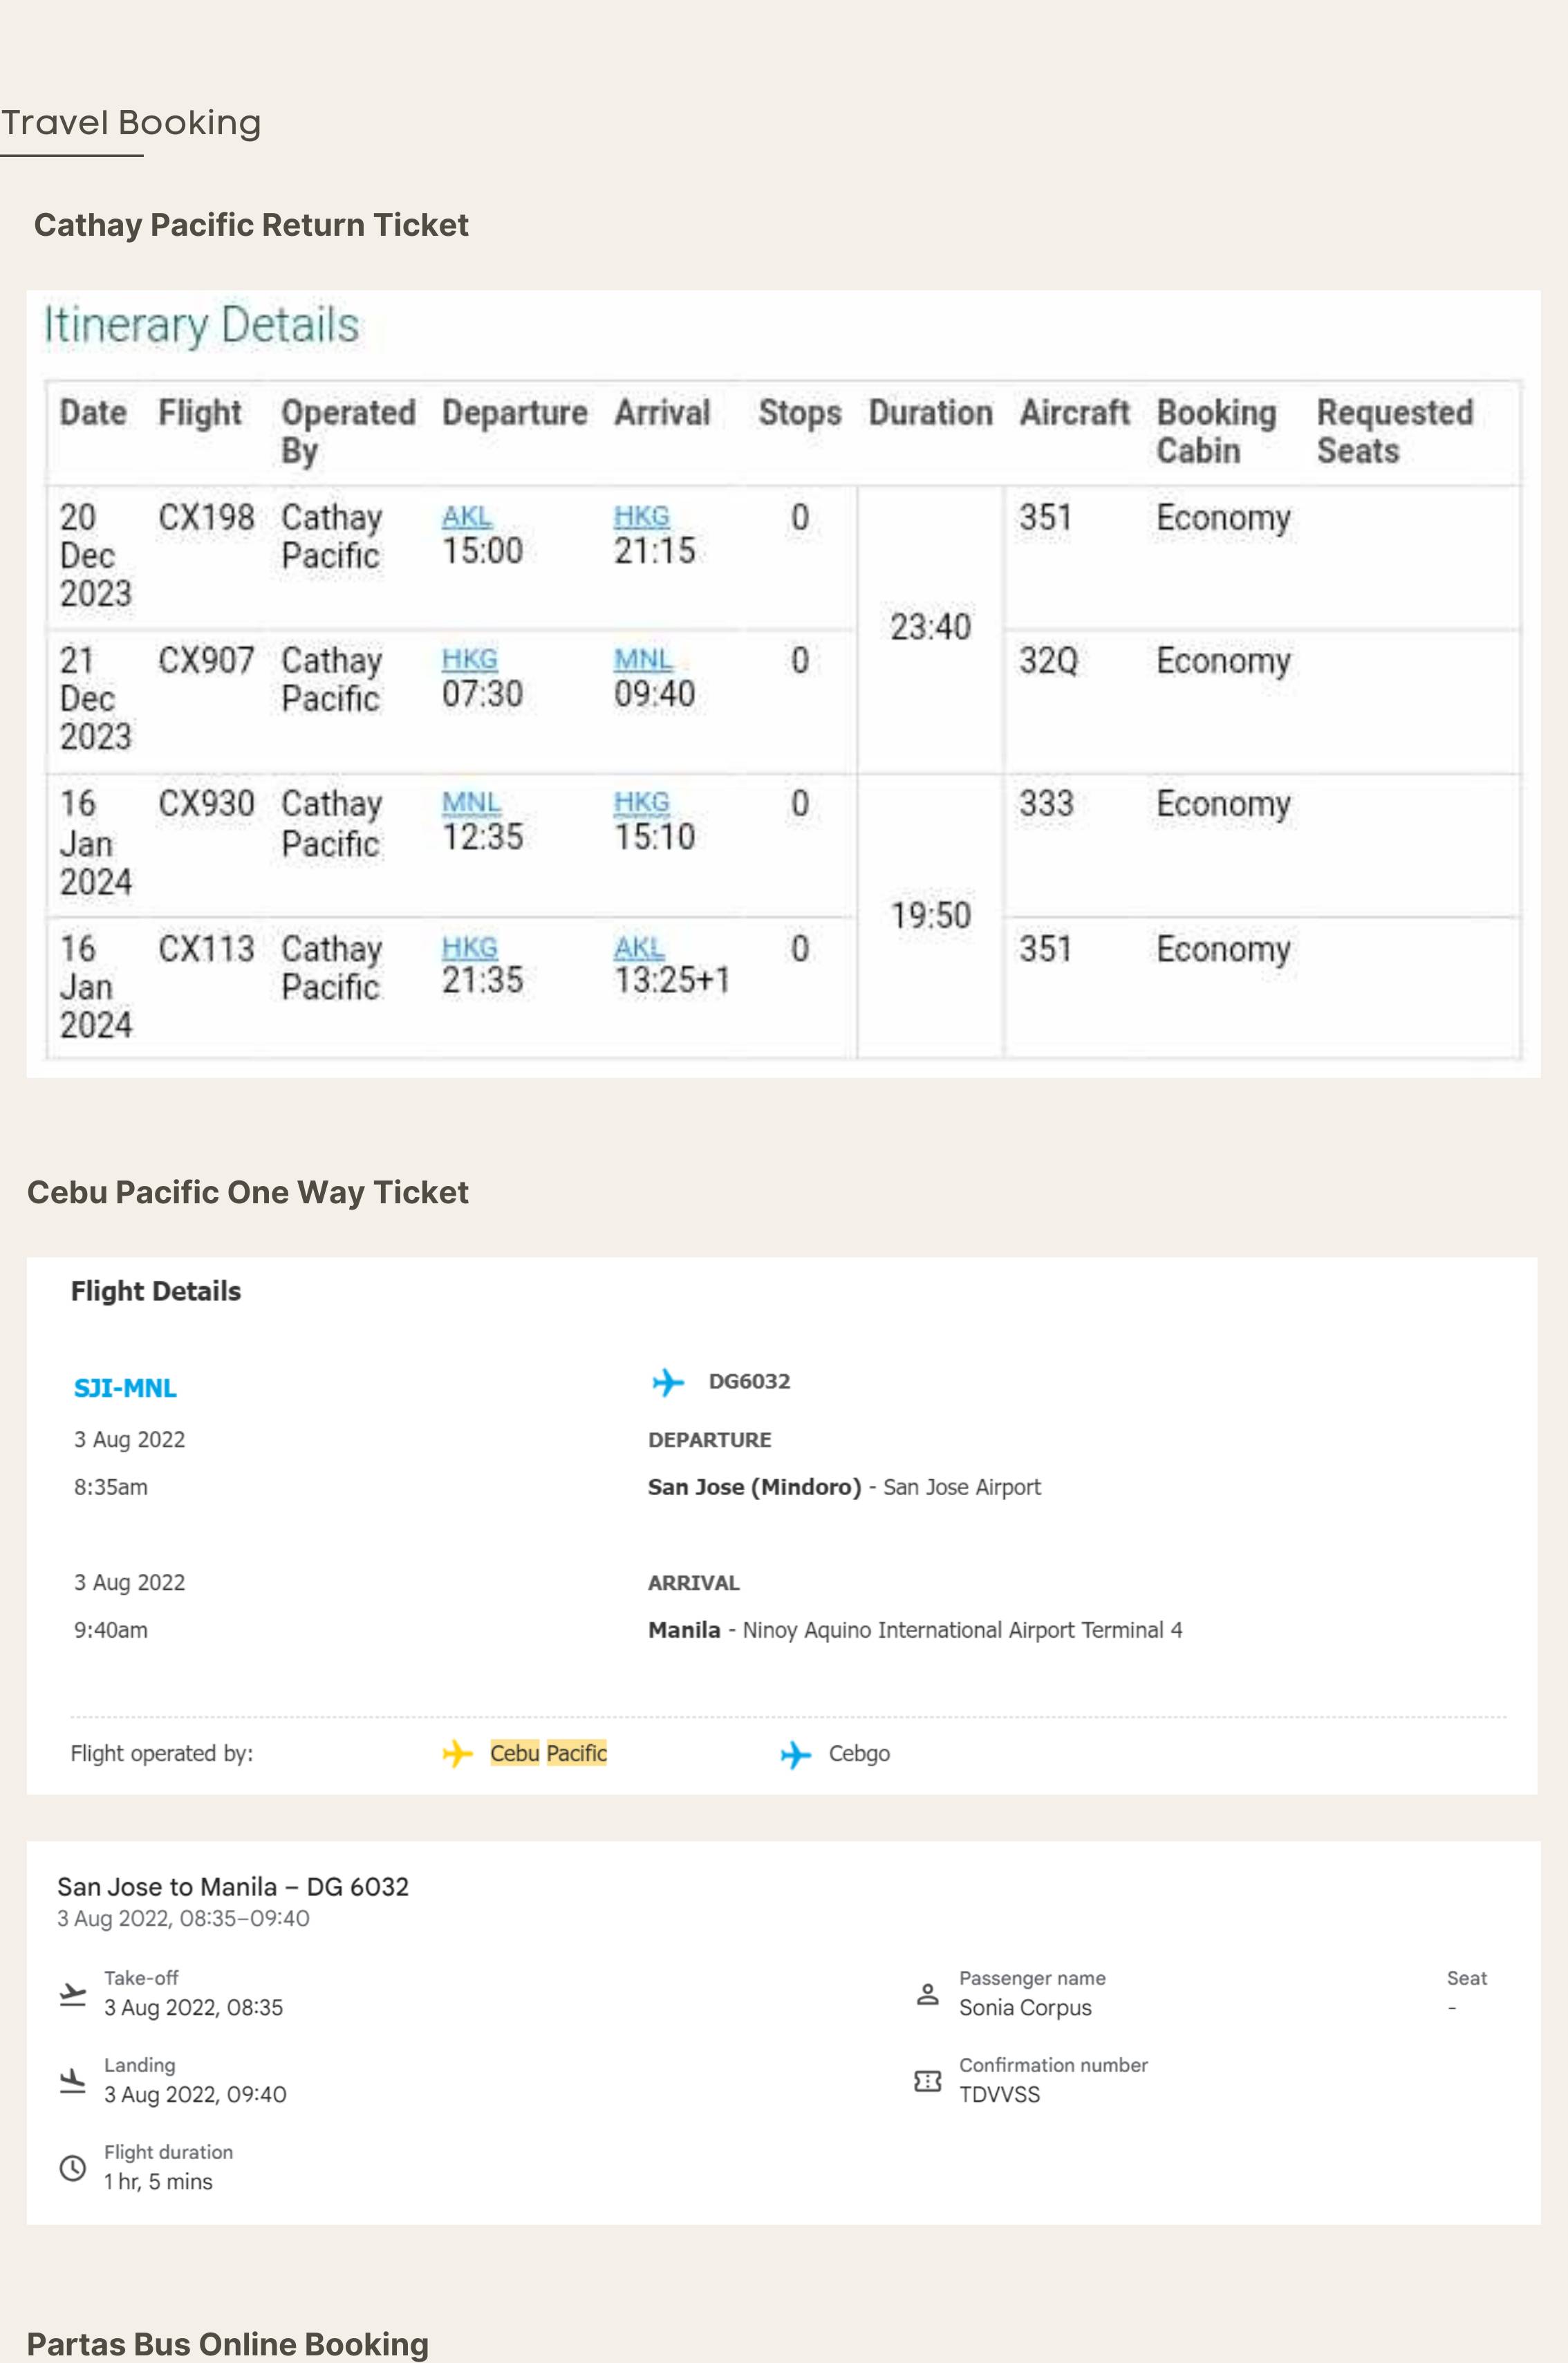Follow the HKG departure link for CX907
The height and width of the screenshot is (2363, 1568).
click(x=469, y=660)
